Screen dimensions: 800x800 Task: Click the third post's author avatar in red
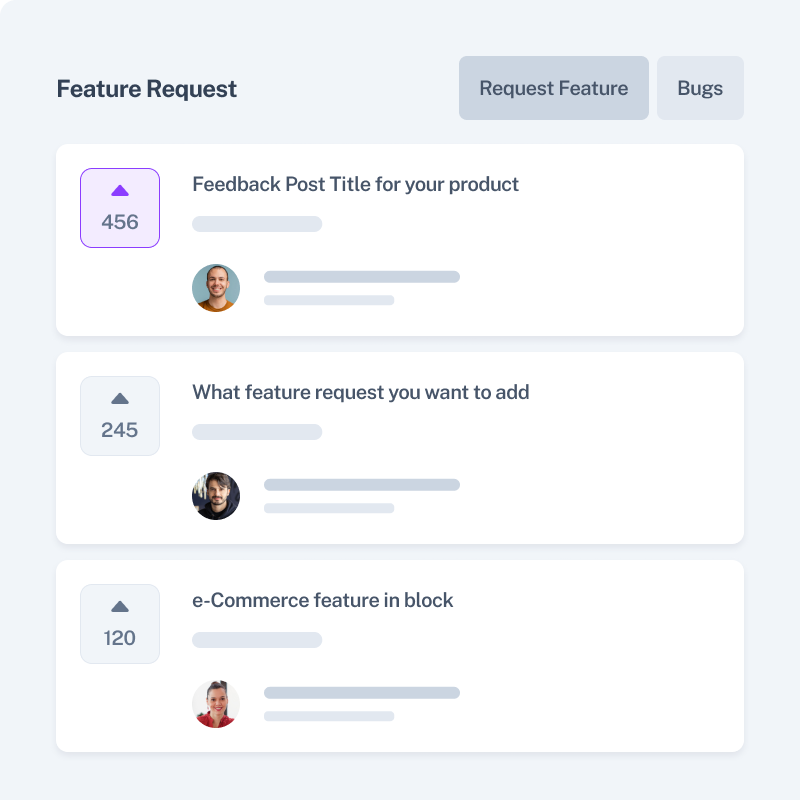click(216, 704)
